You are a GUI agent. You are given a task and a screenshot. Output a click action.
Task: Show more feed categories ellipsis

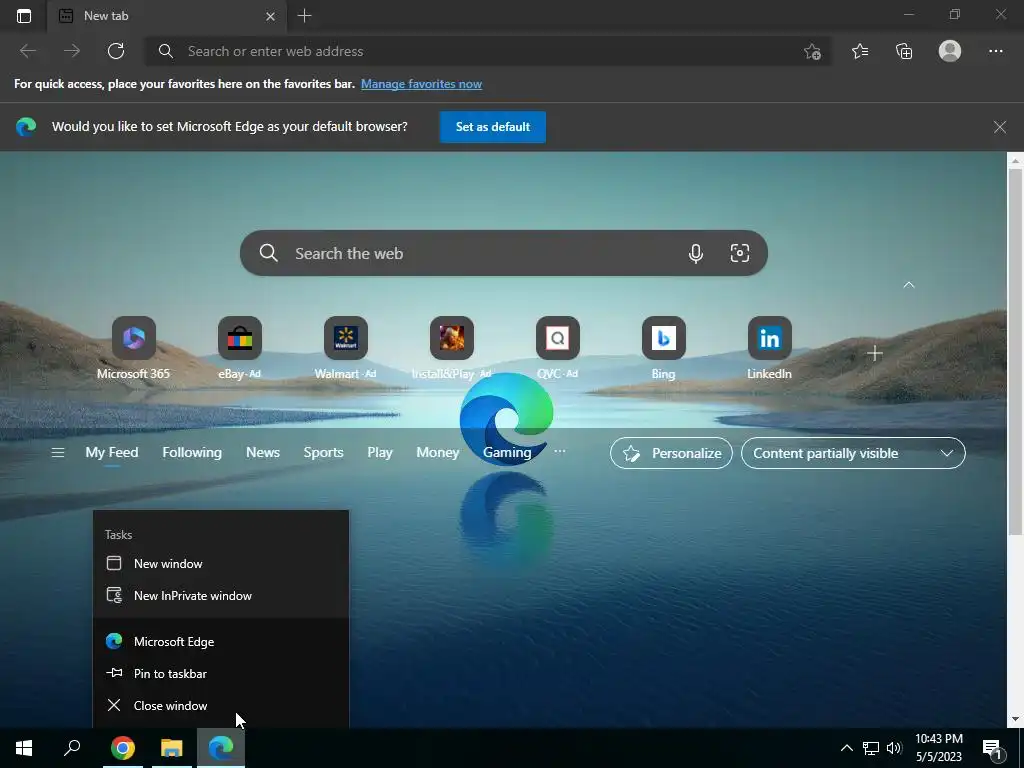click(x=560, y=451)
